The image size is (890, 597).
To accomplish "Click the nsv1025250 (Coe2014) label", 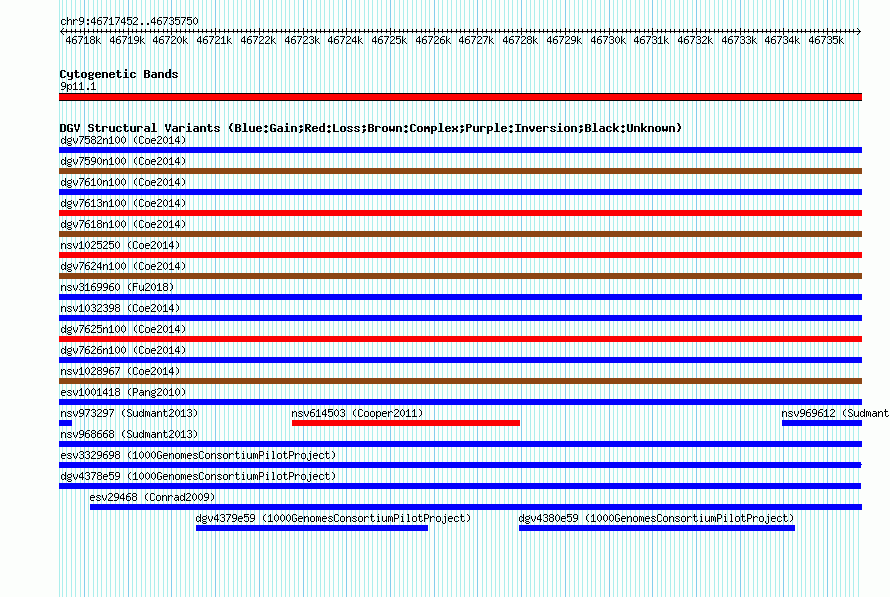I will 120,245.
